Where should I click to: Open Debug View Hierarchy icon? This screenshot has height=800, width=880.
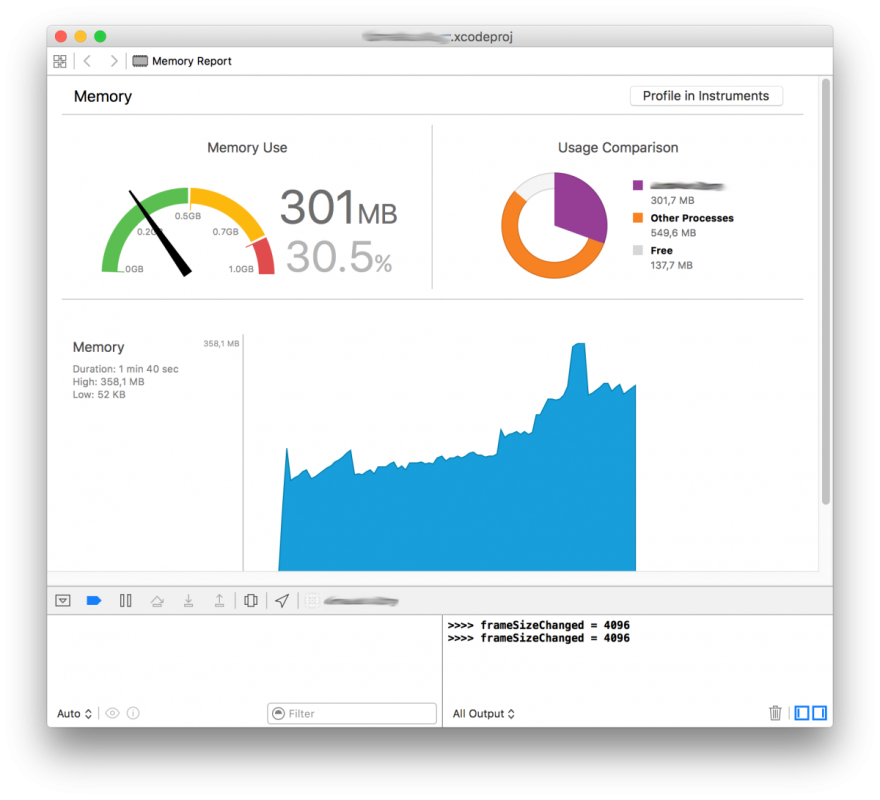251,601
